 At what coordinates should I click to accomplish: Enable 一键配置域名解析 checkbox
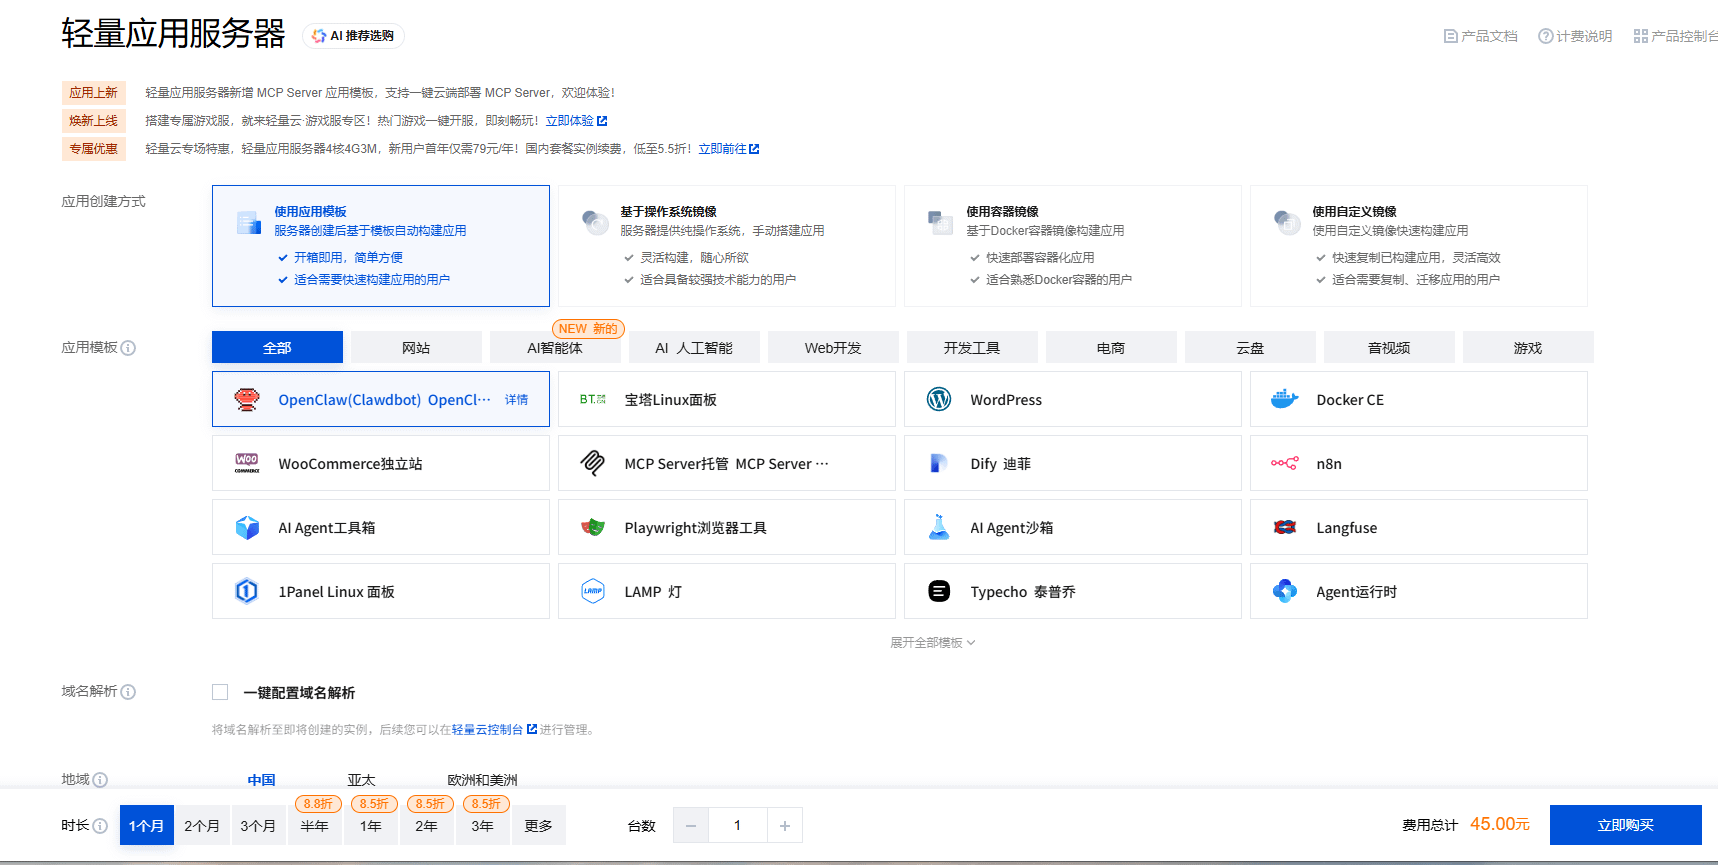click(220, 692)
